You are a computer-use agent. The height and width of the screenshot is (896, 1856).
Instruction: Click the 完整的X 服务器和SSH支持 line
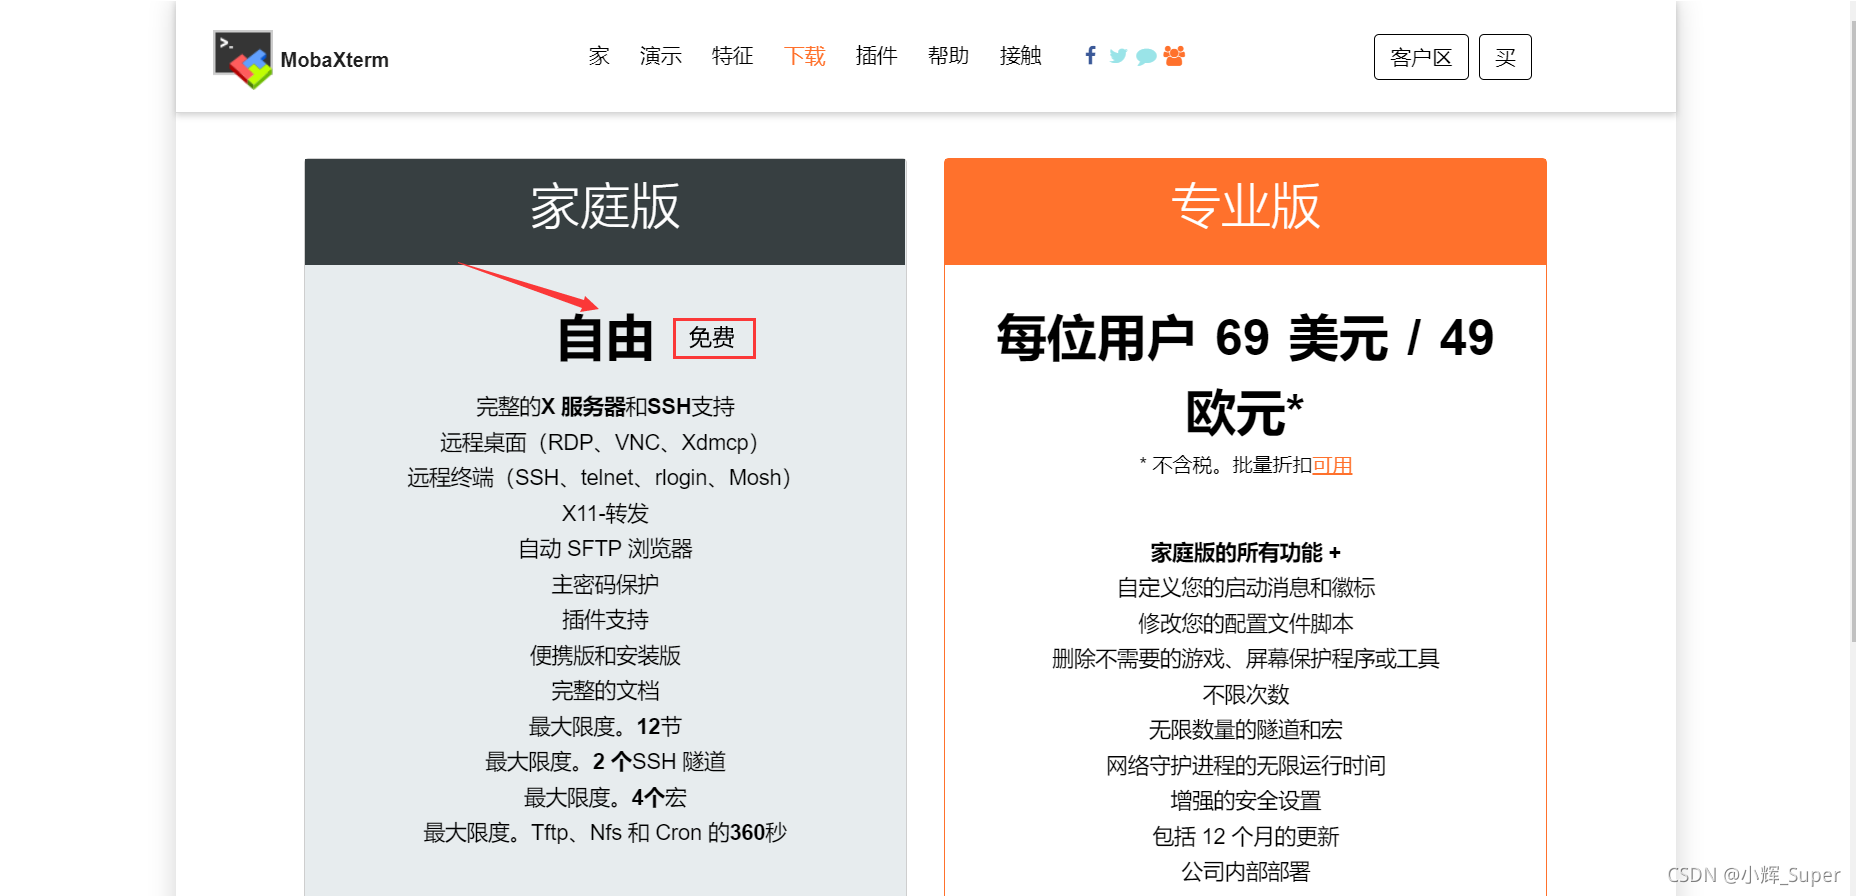point(605,407)
